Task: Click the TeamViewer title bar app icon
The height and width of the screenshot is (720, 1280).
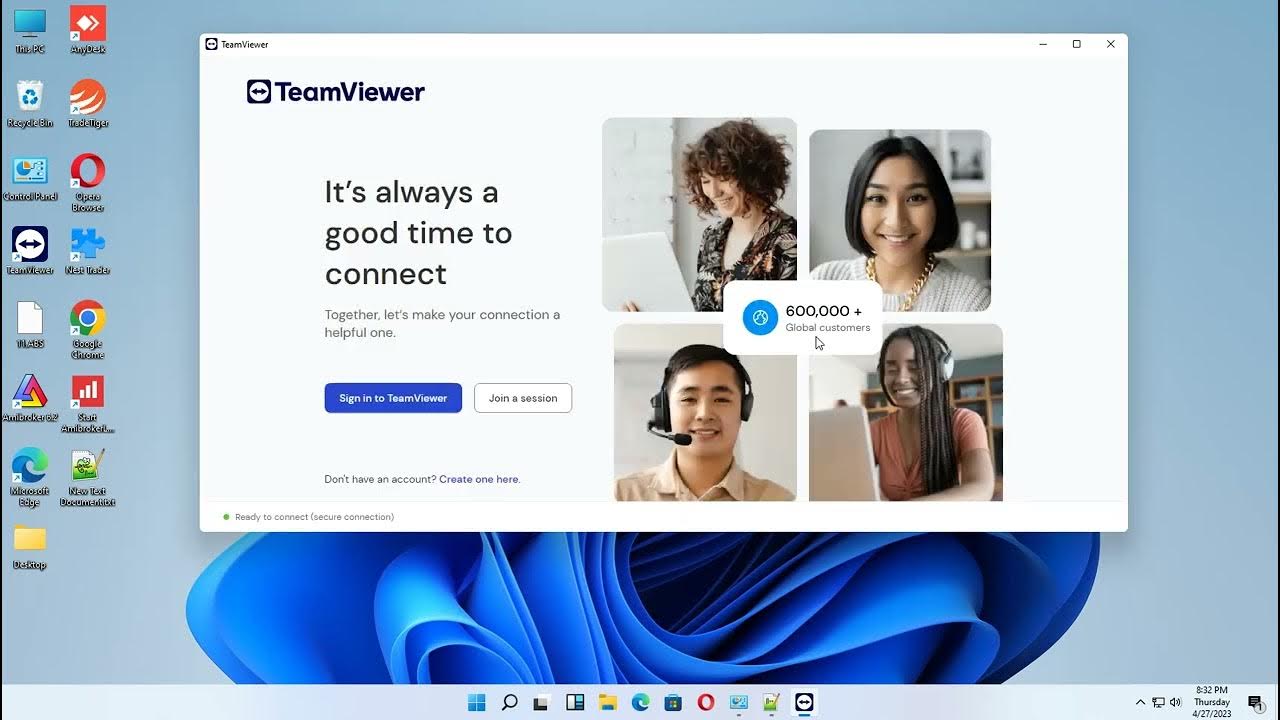Action: click(211, 44)
